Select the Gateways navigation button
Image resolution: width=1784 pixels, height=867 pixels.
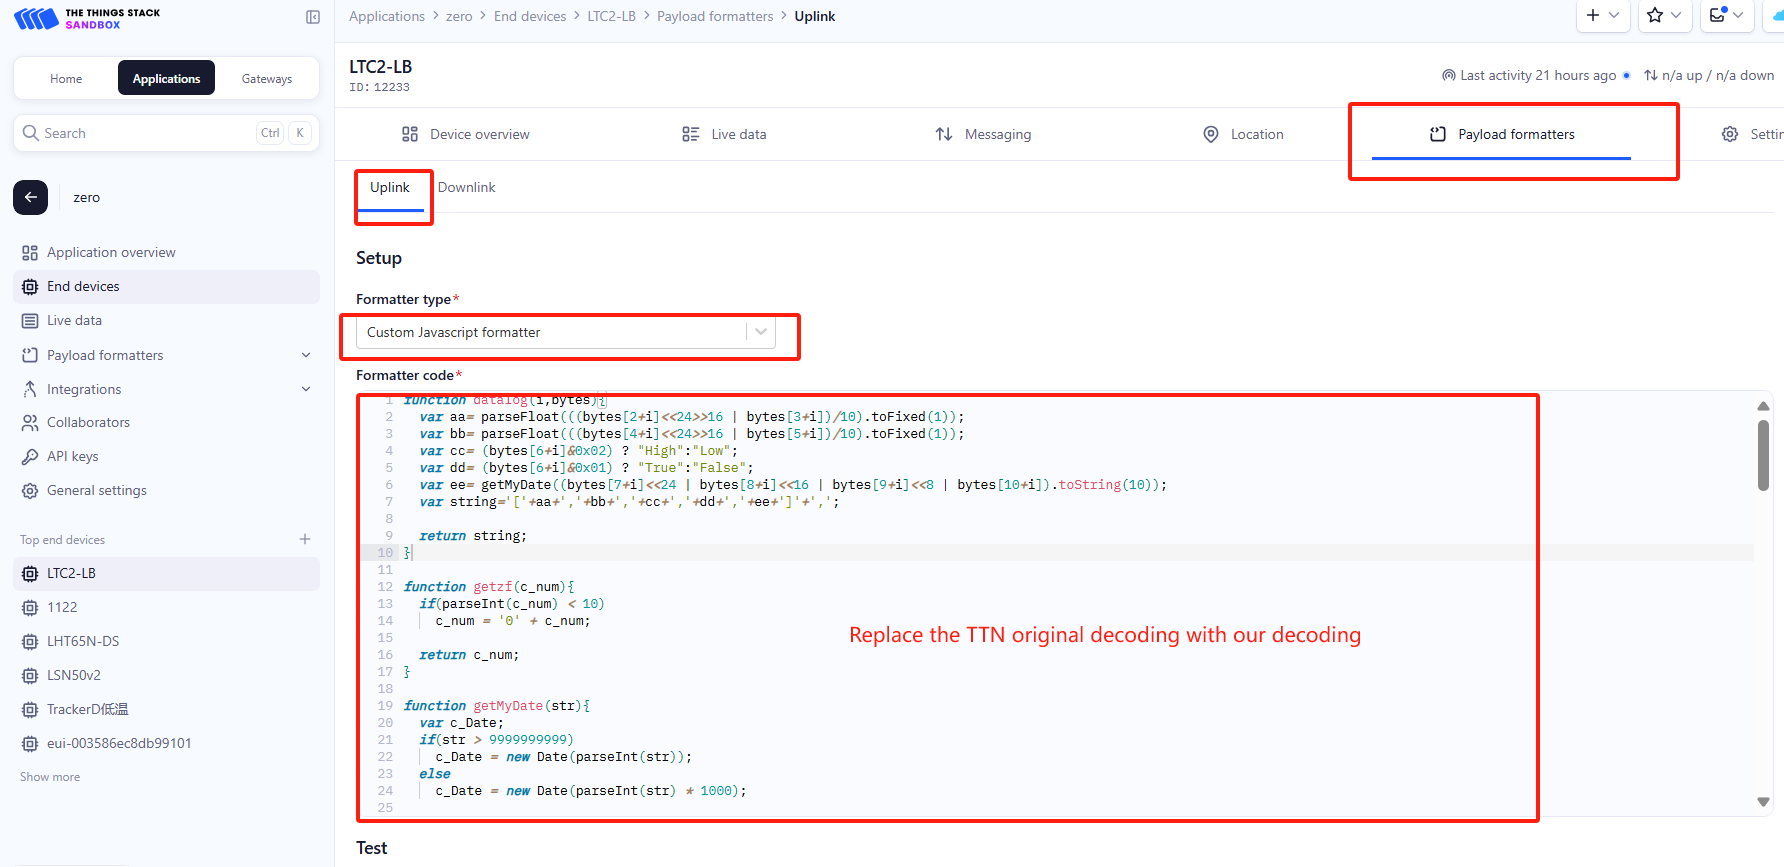pos(267,78)
